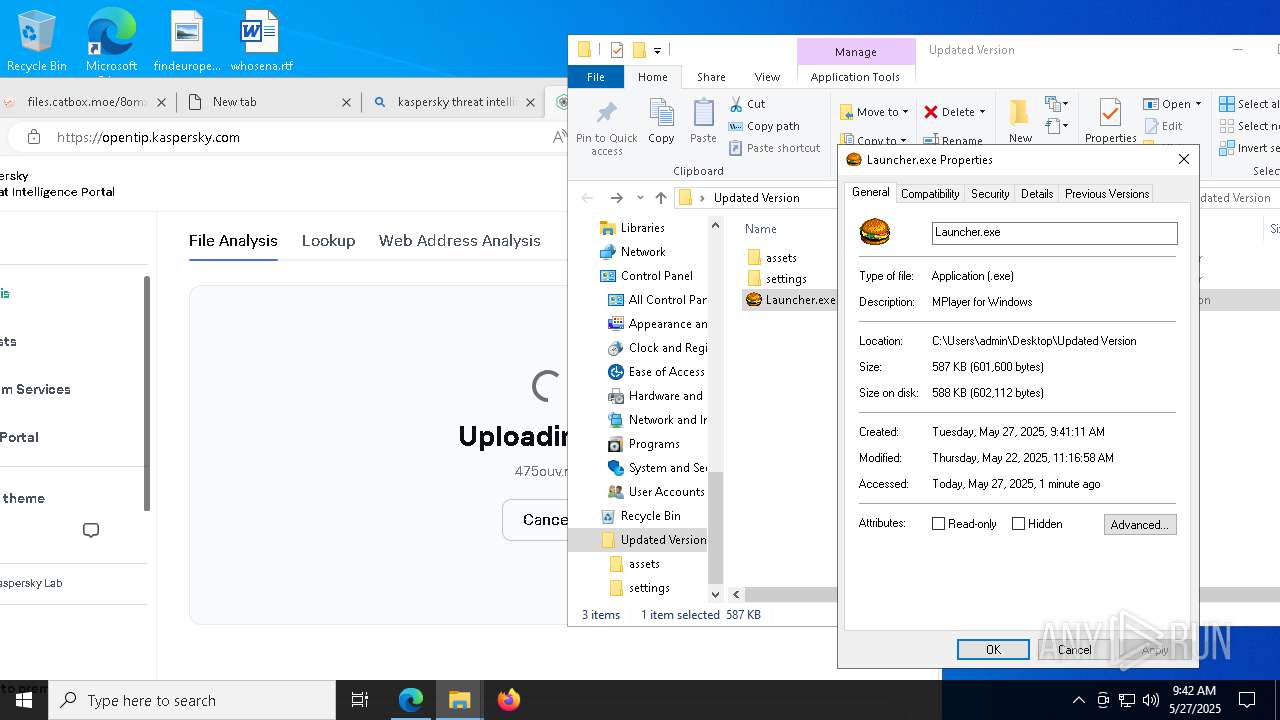Open Web Address Analysis on Kaspersky page
The height and width of the screenshot is (720, 1280).
pos(459,241)
